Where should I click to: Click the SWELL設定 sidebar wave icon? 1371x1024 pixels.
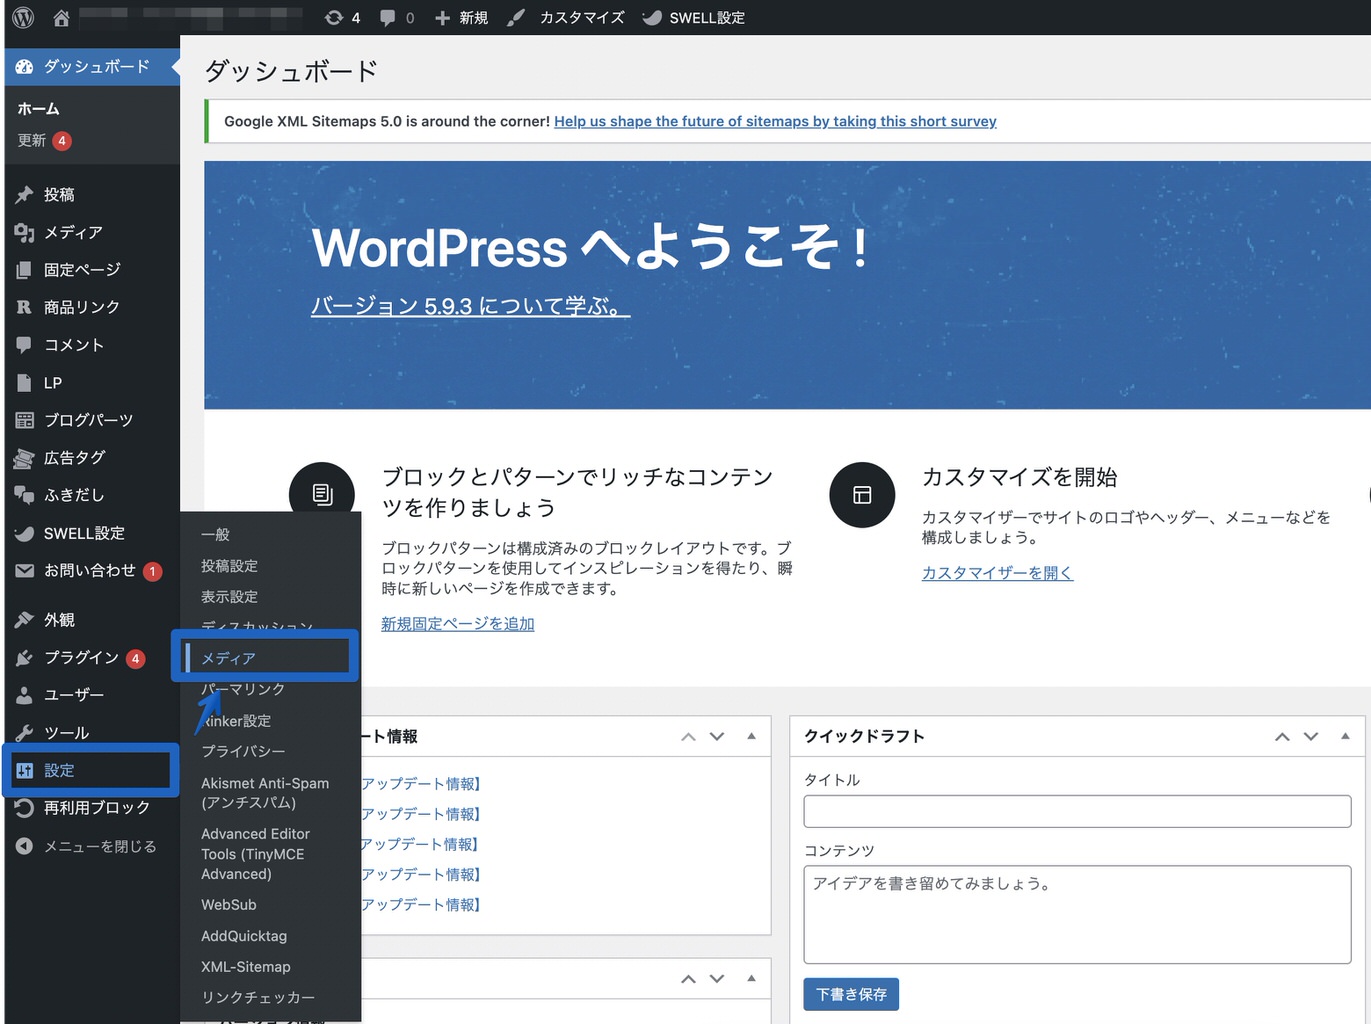pos(24,533)
